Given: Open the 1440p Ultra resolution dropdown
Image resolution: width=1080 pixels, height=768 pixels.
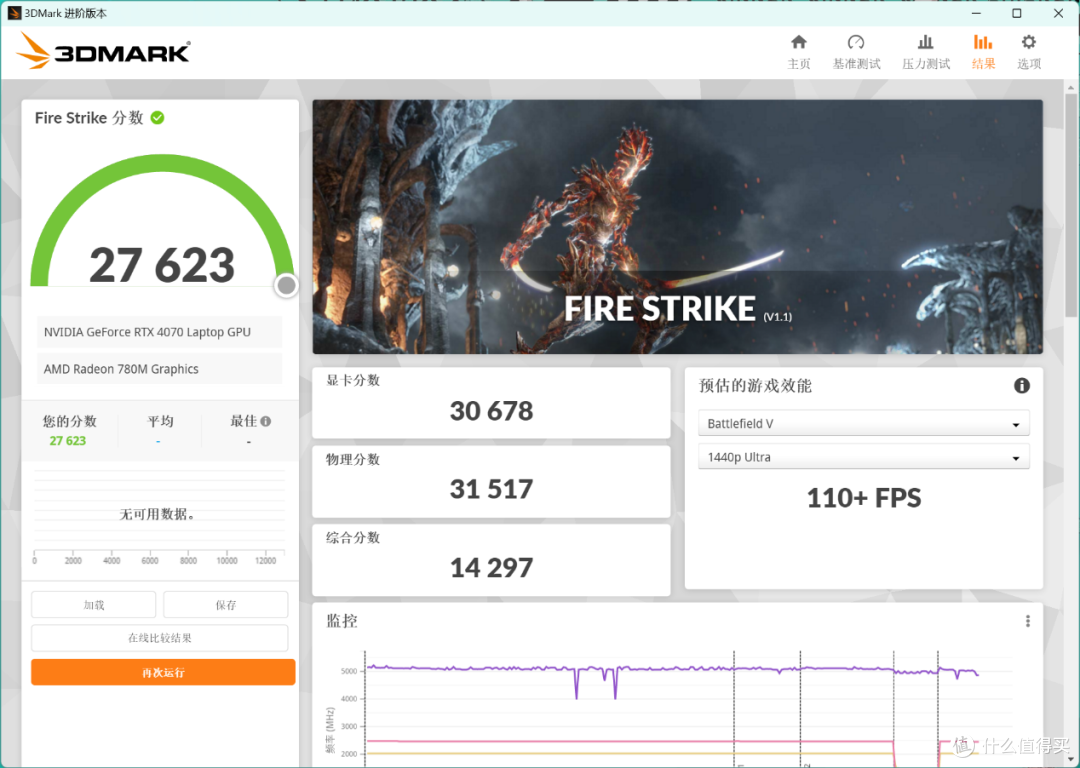Looking at the screenshot, I should pyautogui.click(x=864, y=457).
